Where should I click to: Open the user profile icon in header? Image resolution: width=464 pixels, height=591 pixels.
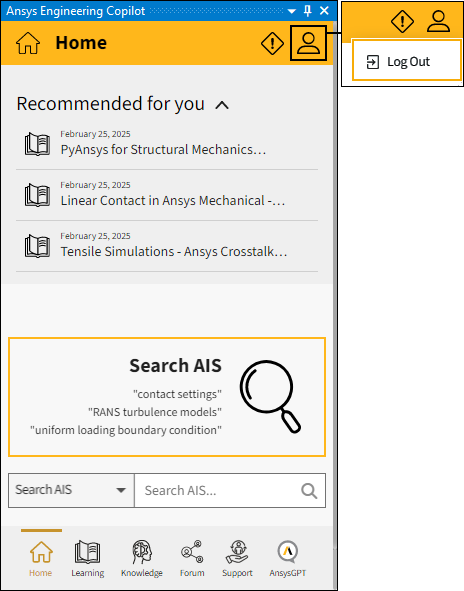click(308, 43)
